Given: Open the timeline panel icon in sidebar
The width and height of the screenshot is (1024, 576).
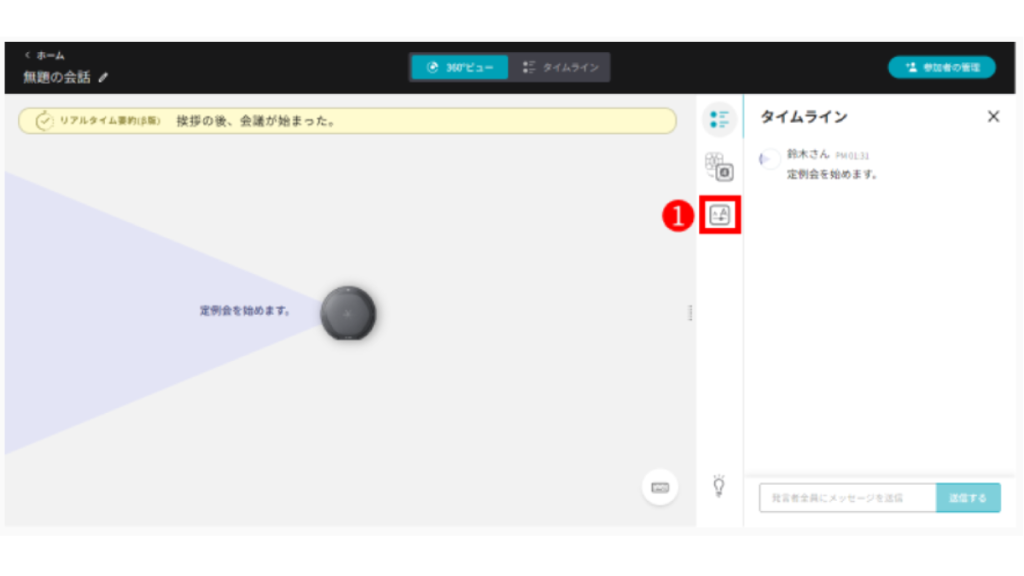Looking at the screenshot, I should point(719,120).
